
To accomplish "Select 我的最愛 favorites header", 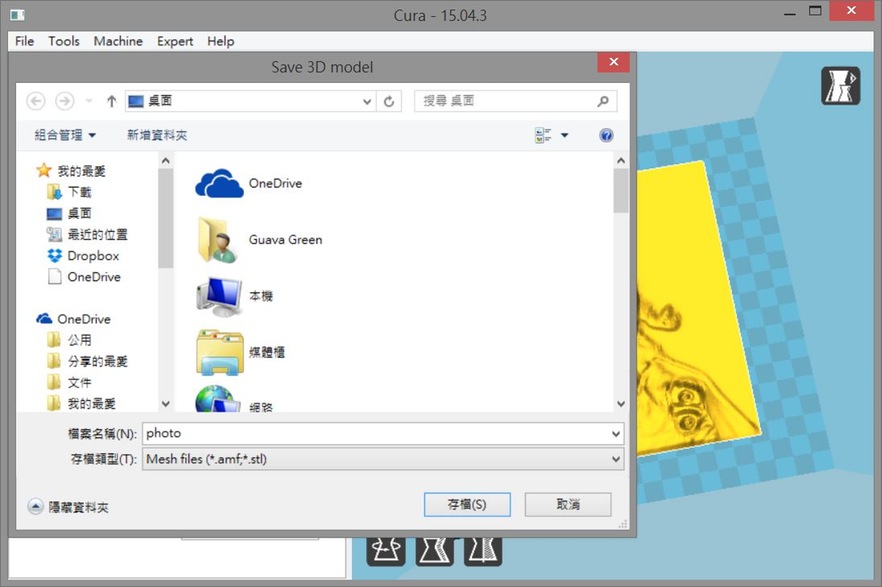I will pyautogui.click(x=71, y=171).
